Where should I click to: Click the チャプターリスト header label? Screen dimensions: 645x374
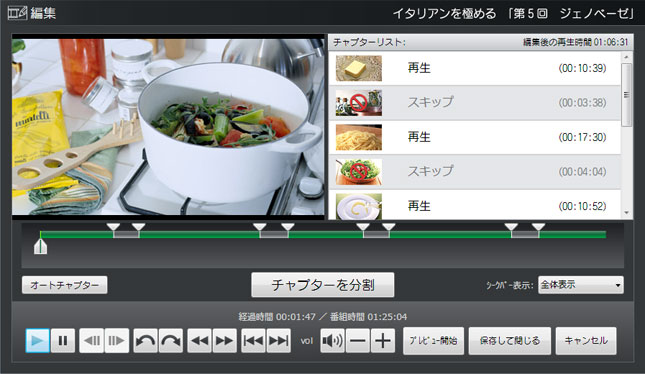pos(369,42)
